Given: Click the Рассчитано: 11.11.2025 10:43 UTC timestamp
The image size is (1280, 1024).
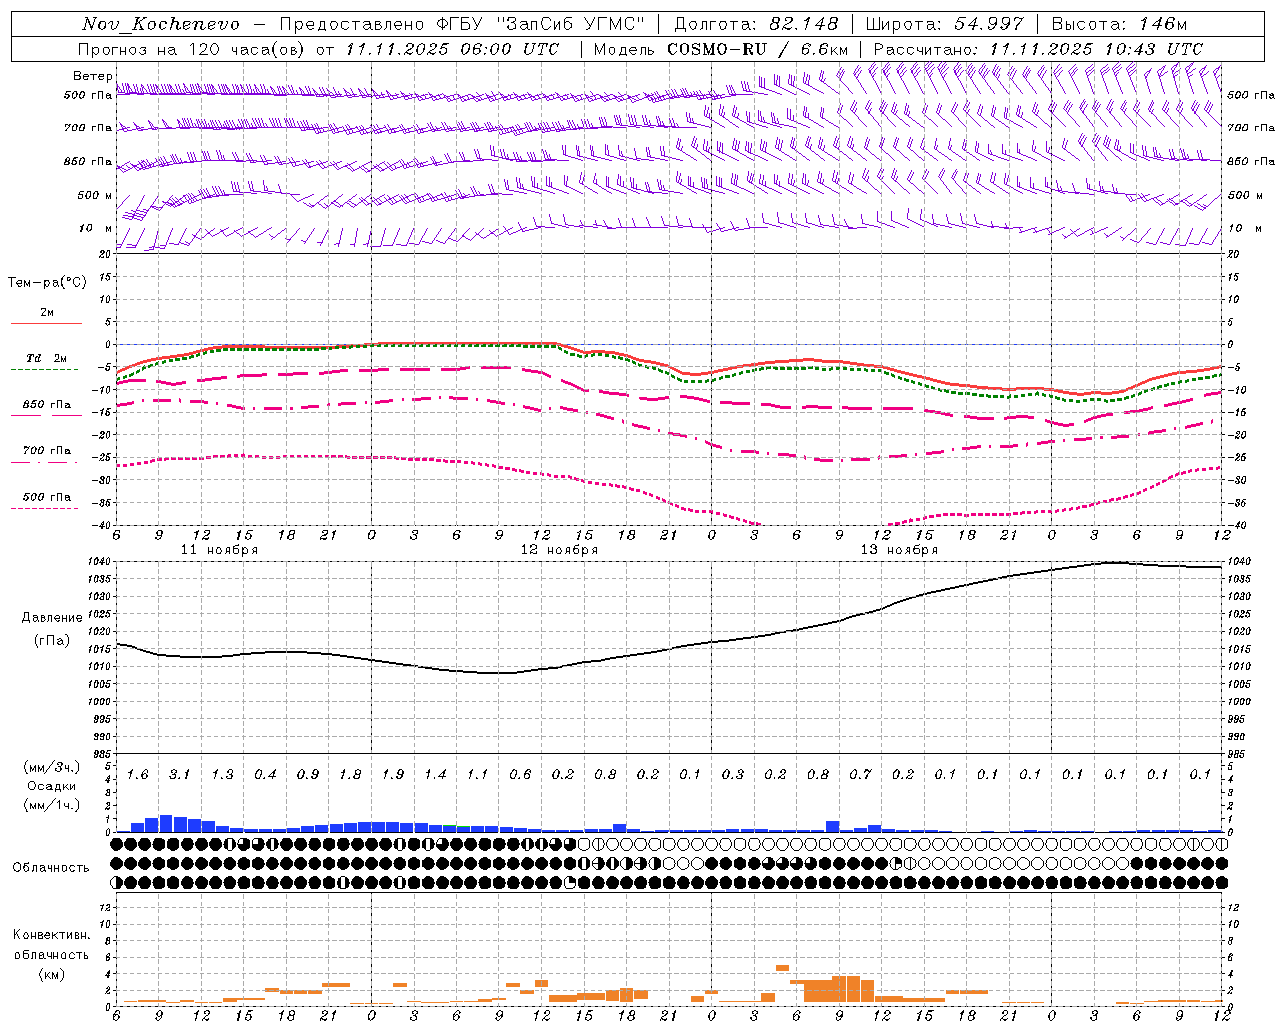Looking at the screenshot, I should click(x=1038, y=49).
